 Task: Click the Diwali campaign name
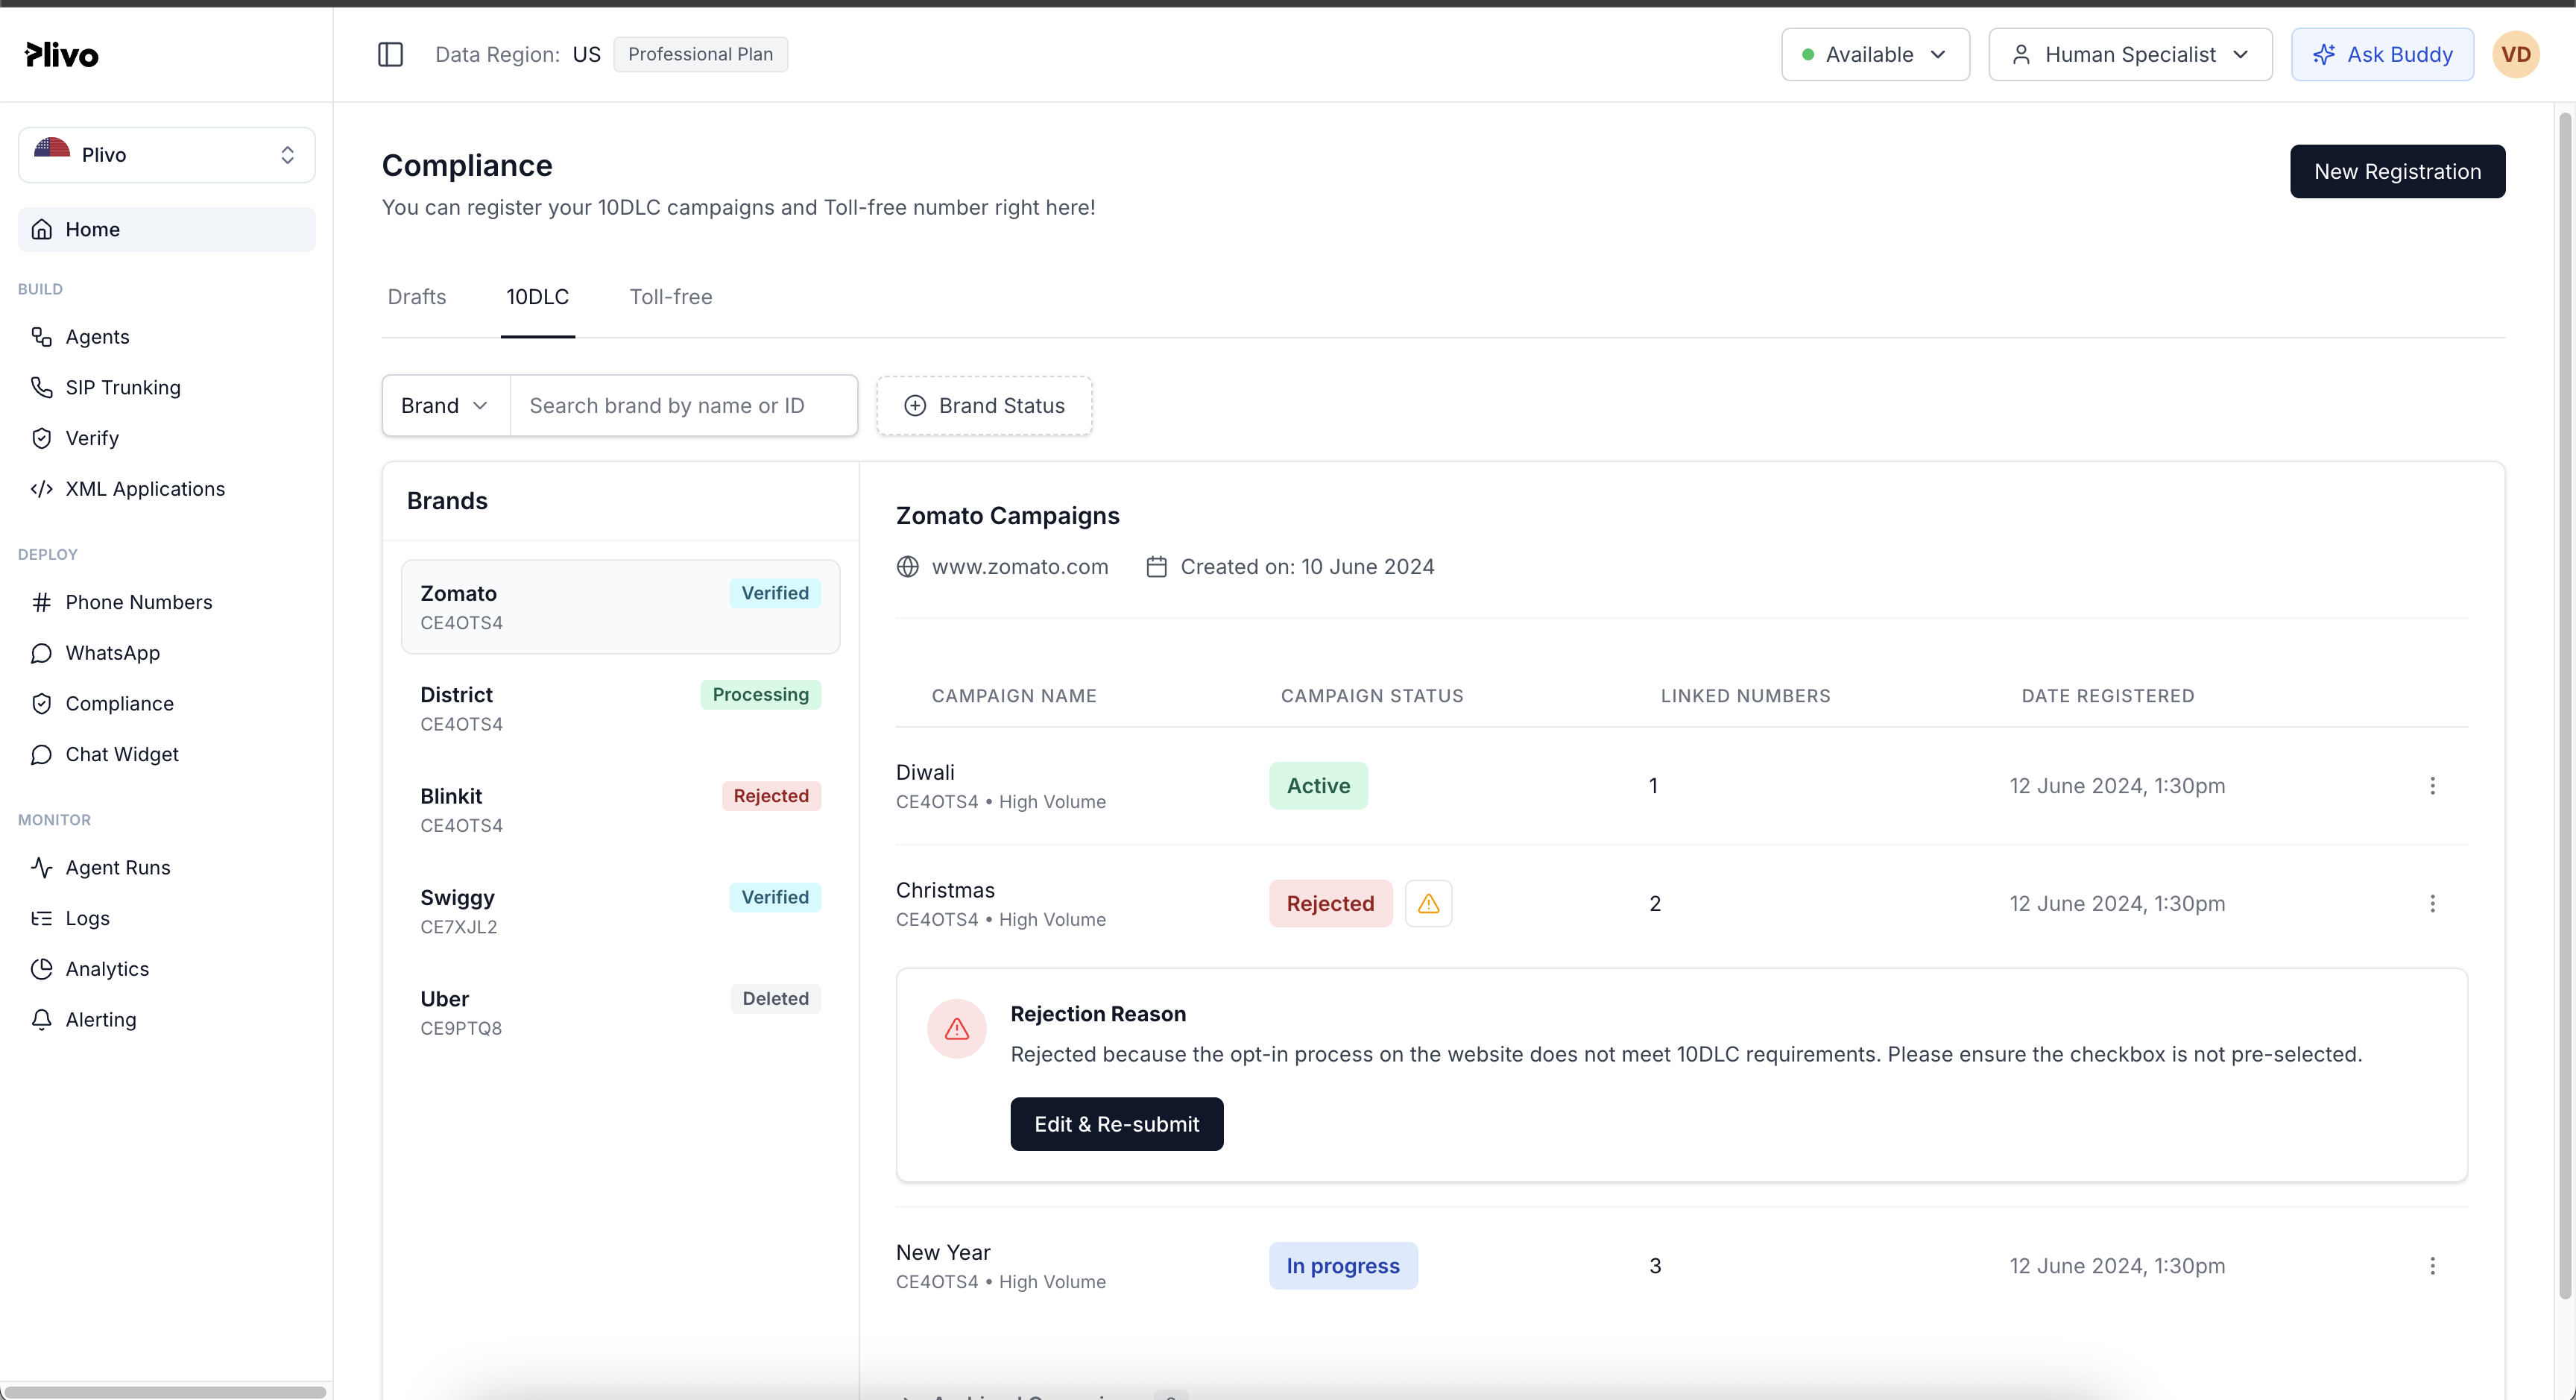925,773
